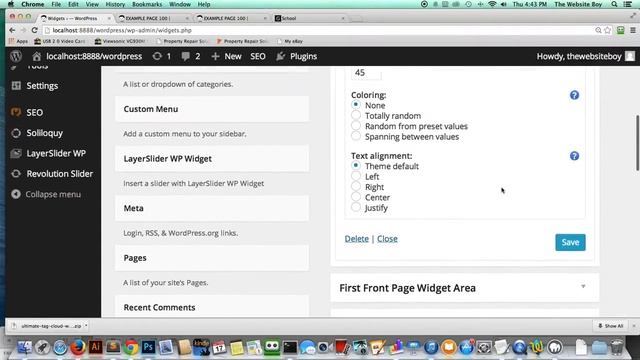Switch to second EXAMPLE PAGE 100 tab

231,18
